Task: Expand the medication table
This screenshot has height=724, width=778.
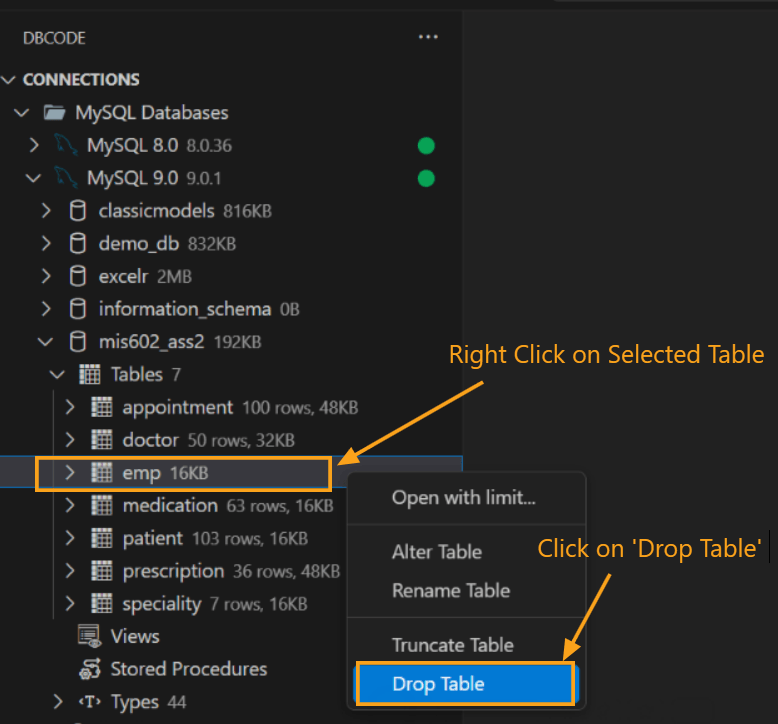Action: 70,506
